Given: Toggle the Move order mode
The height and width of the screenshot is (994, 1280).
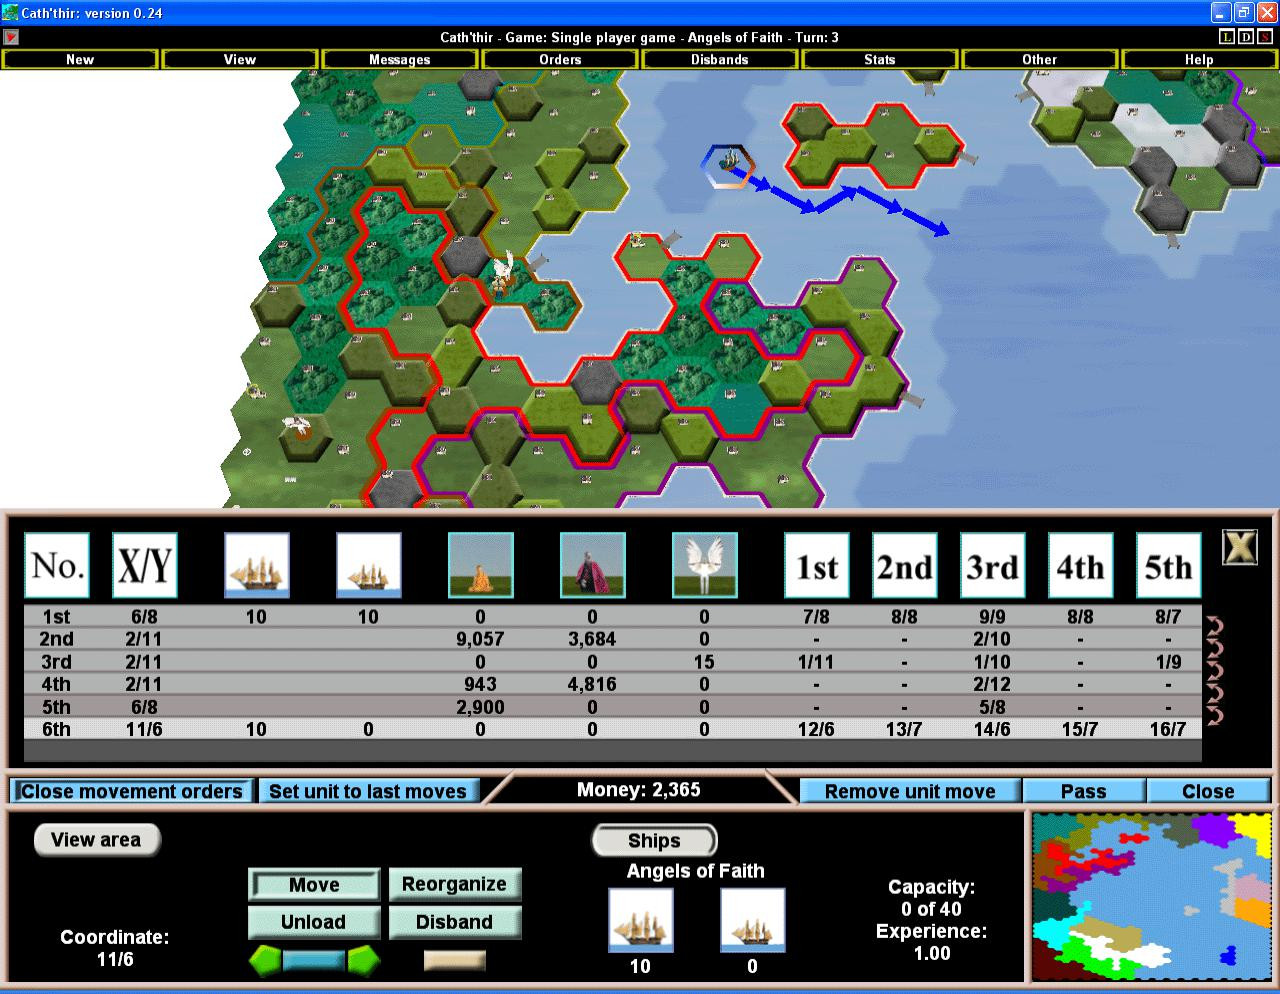Looking at the screenshot, I should point(314,885).
